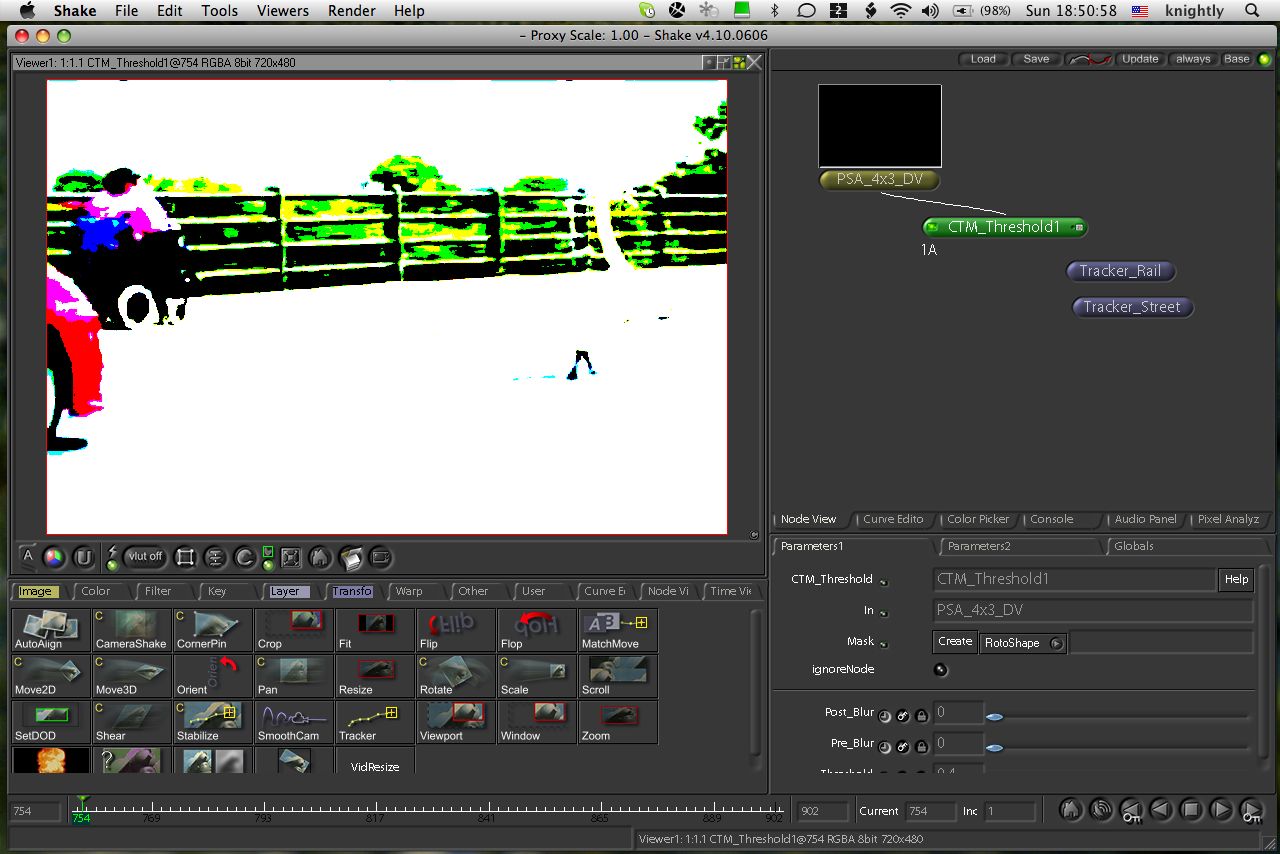
Task: Add a Move2D transform node
Action: coord(50,676)
